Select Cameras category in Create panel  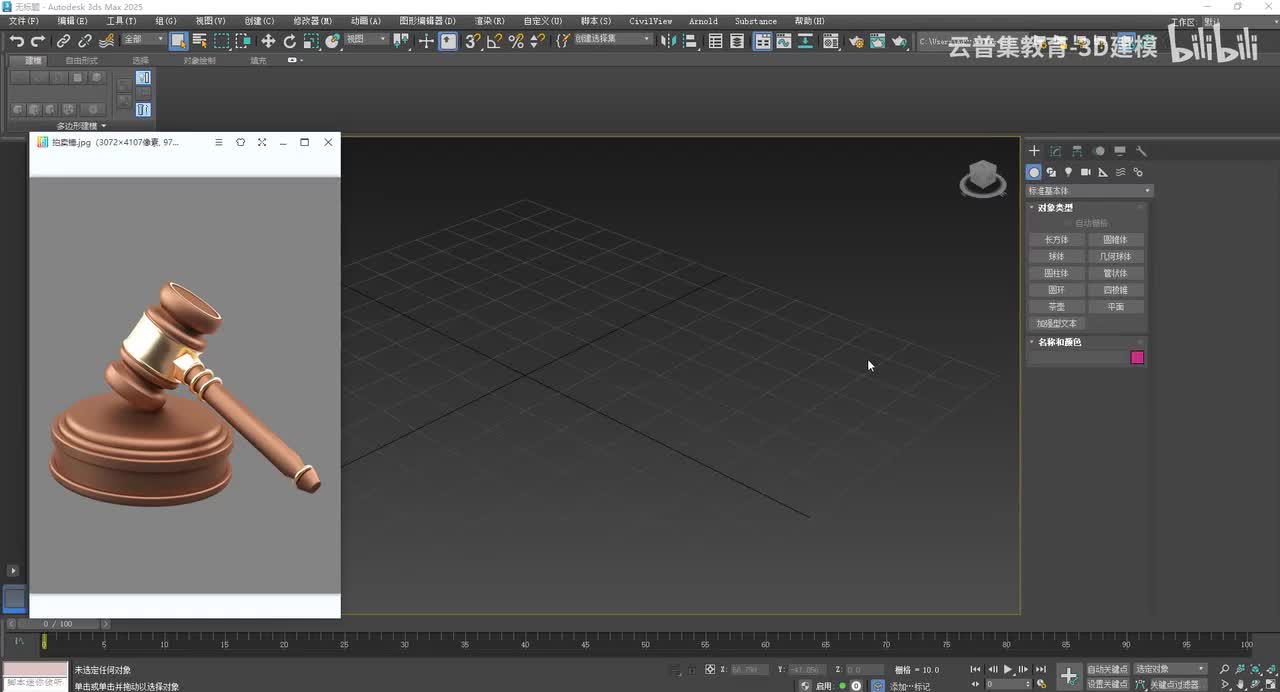coord(1086,172)
